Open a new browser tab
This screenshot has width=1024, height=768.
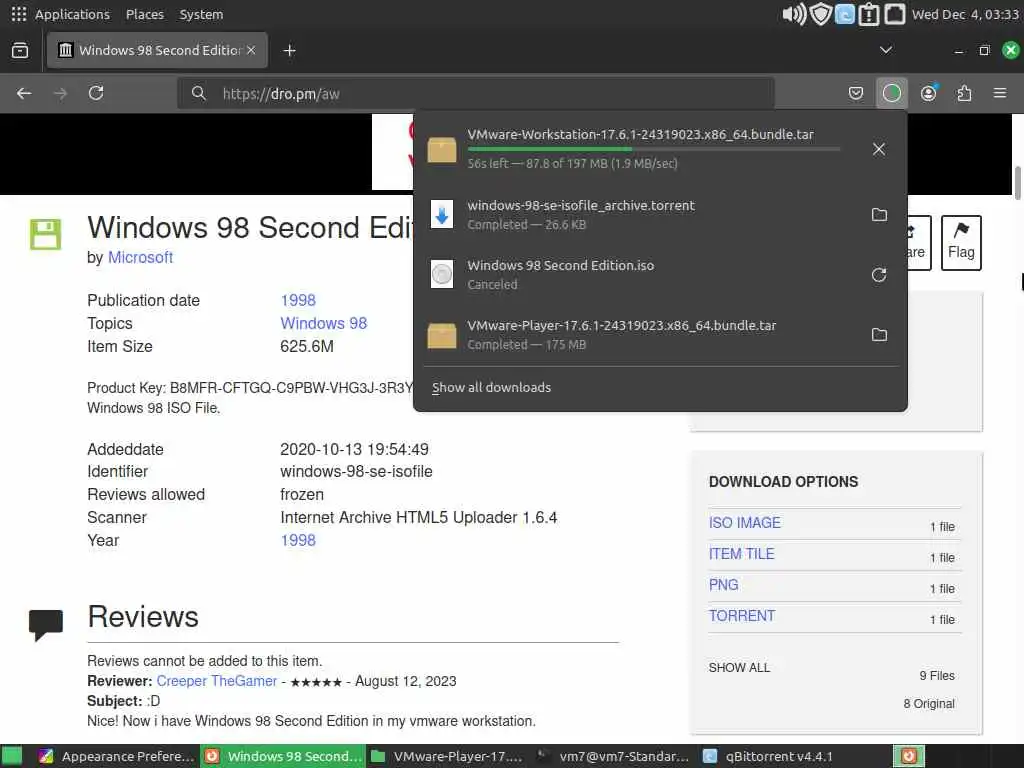(x=289, y=50)
